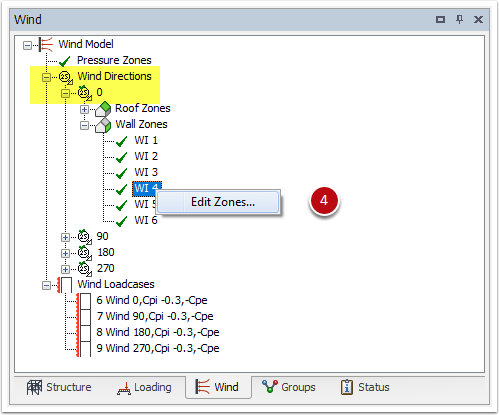
Task: Collapse the Wall Zones node
Action: coord(84,126)
